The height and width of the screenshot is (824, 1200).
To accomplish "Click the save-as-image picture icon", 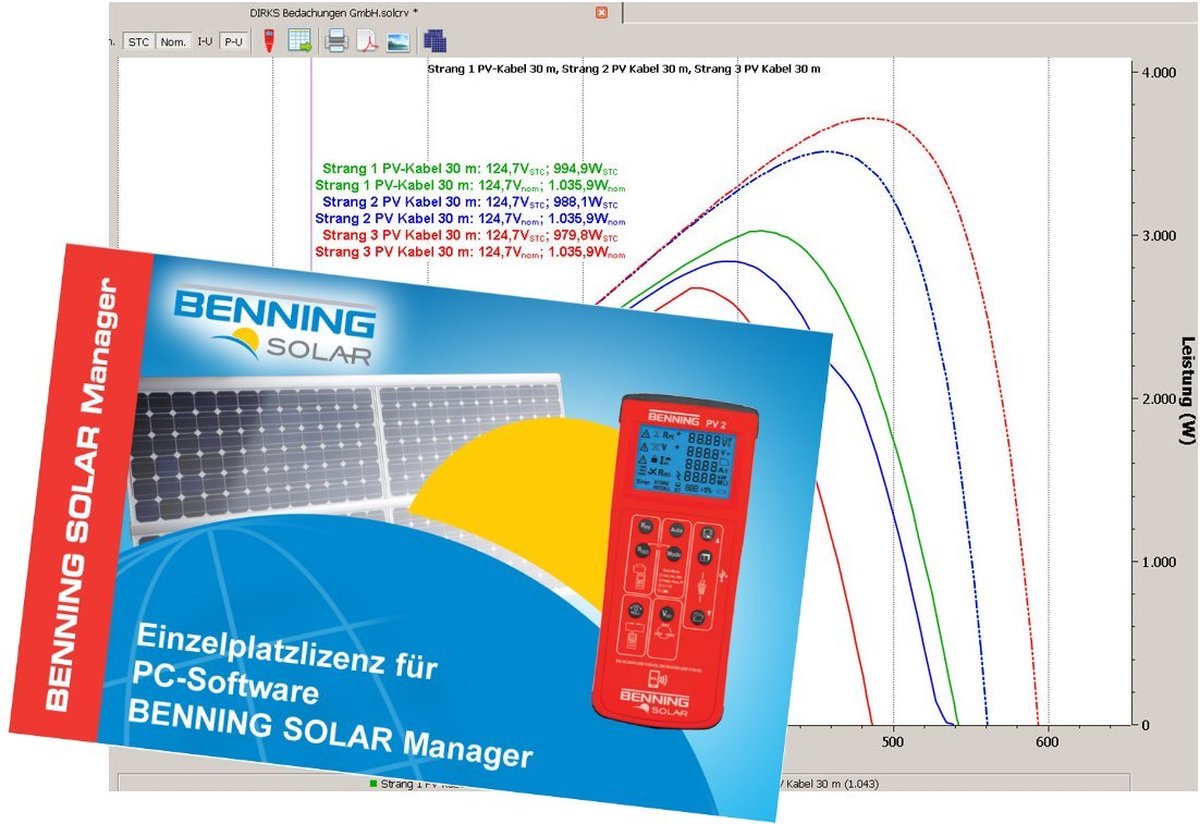I will [397, 42].
